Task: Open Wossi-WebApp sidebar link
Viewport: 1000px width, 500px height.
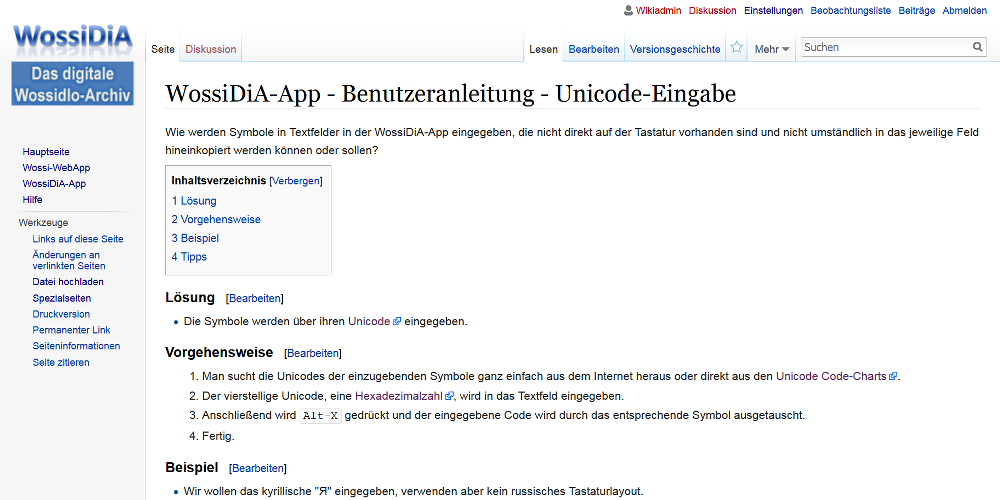Action: pyautogui.click(x=56, y=168)
